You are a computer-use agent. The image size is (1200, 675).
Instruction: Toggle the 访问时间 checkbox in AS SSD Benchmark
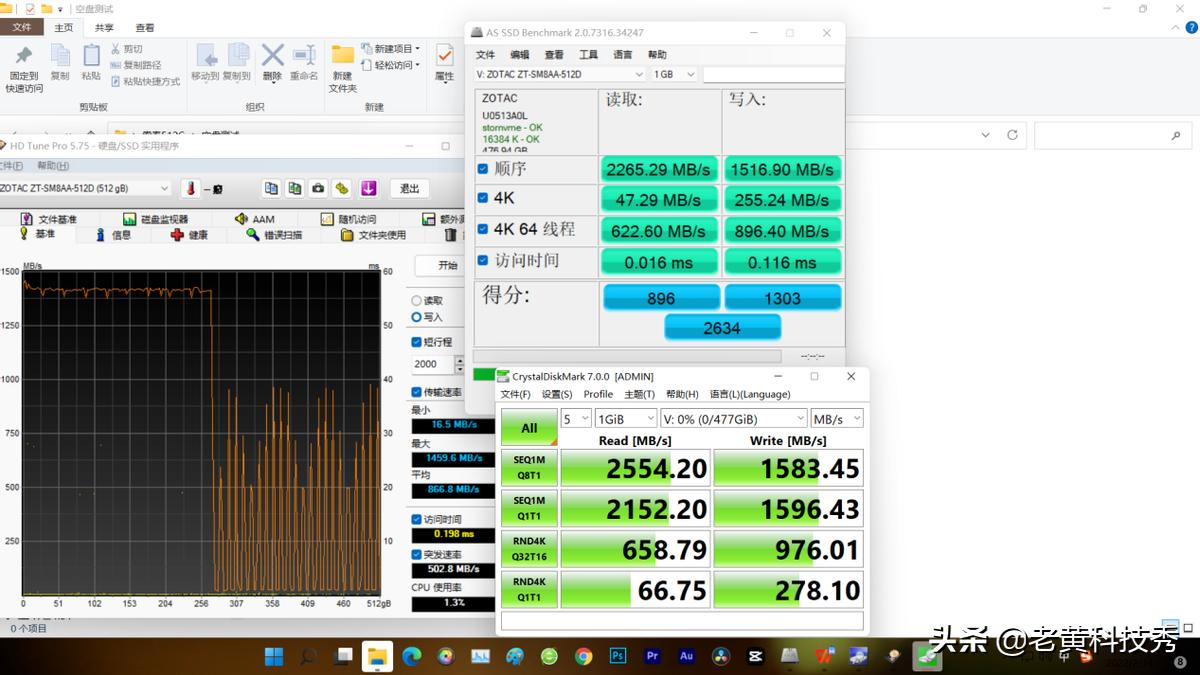click(x=483, y=261)
